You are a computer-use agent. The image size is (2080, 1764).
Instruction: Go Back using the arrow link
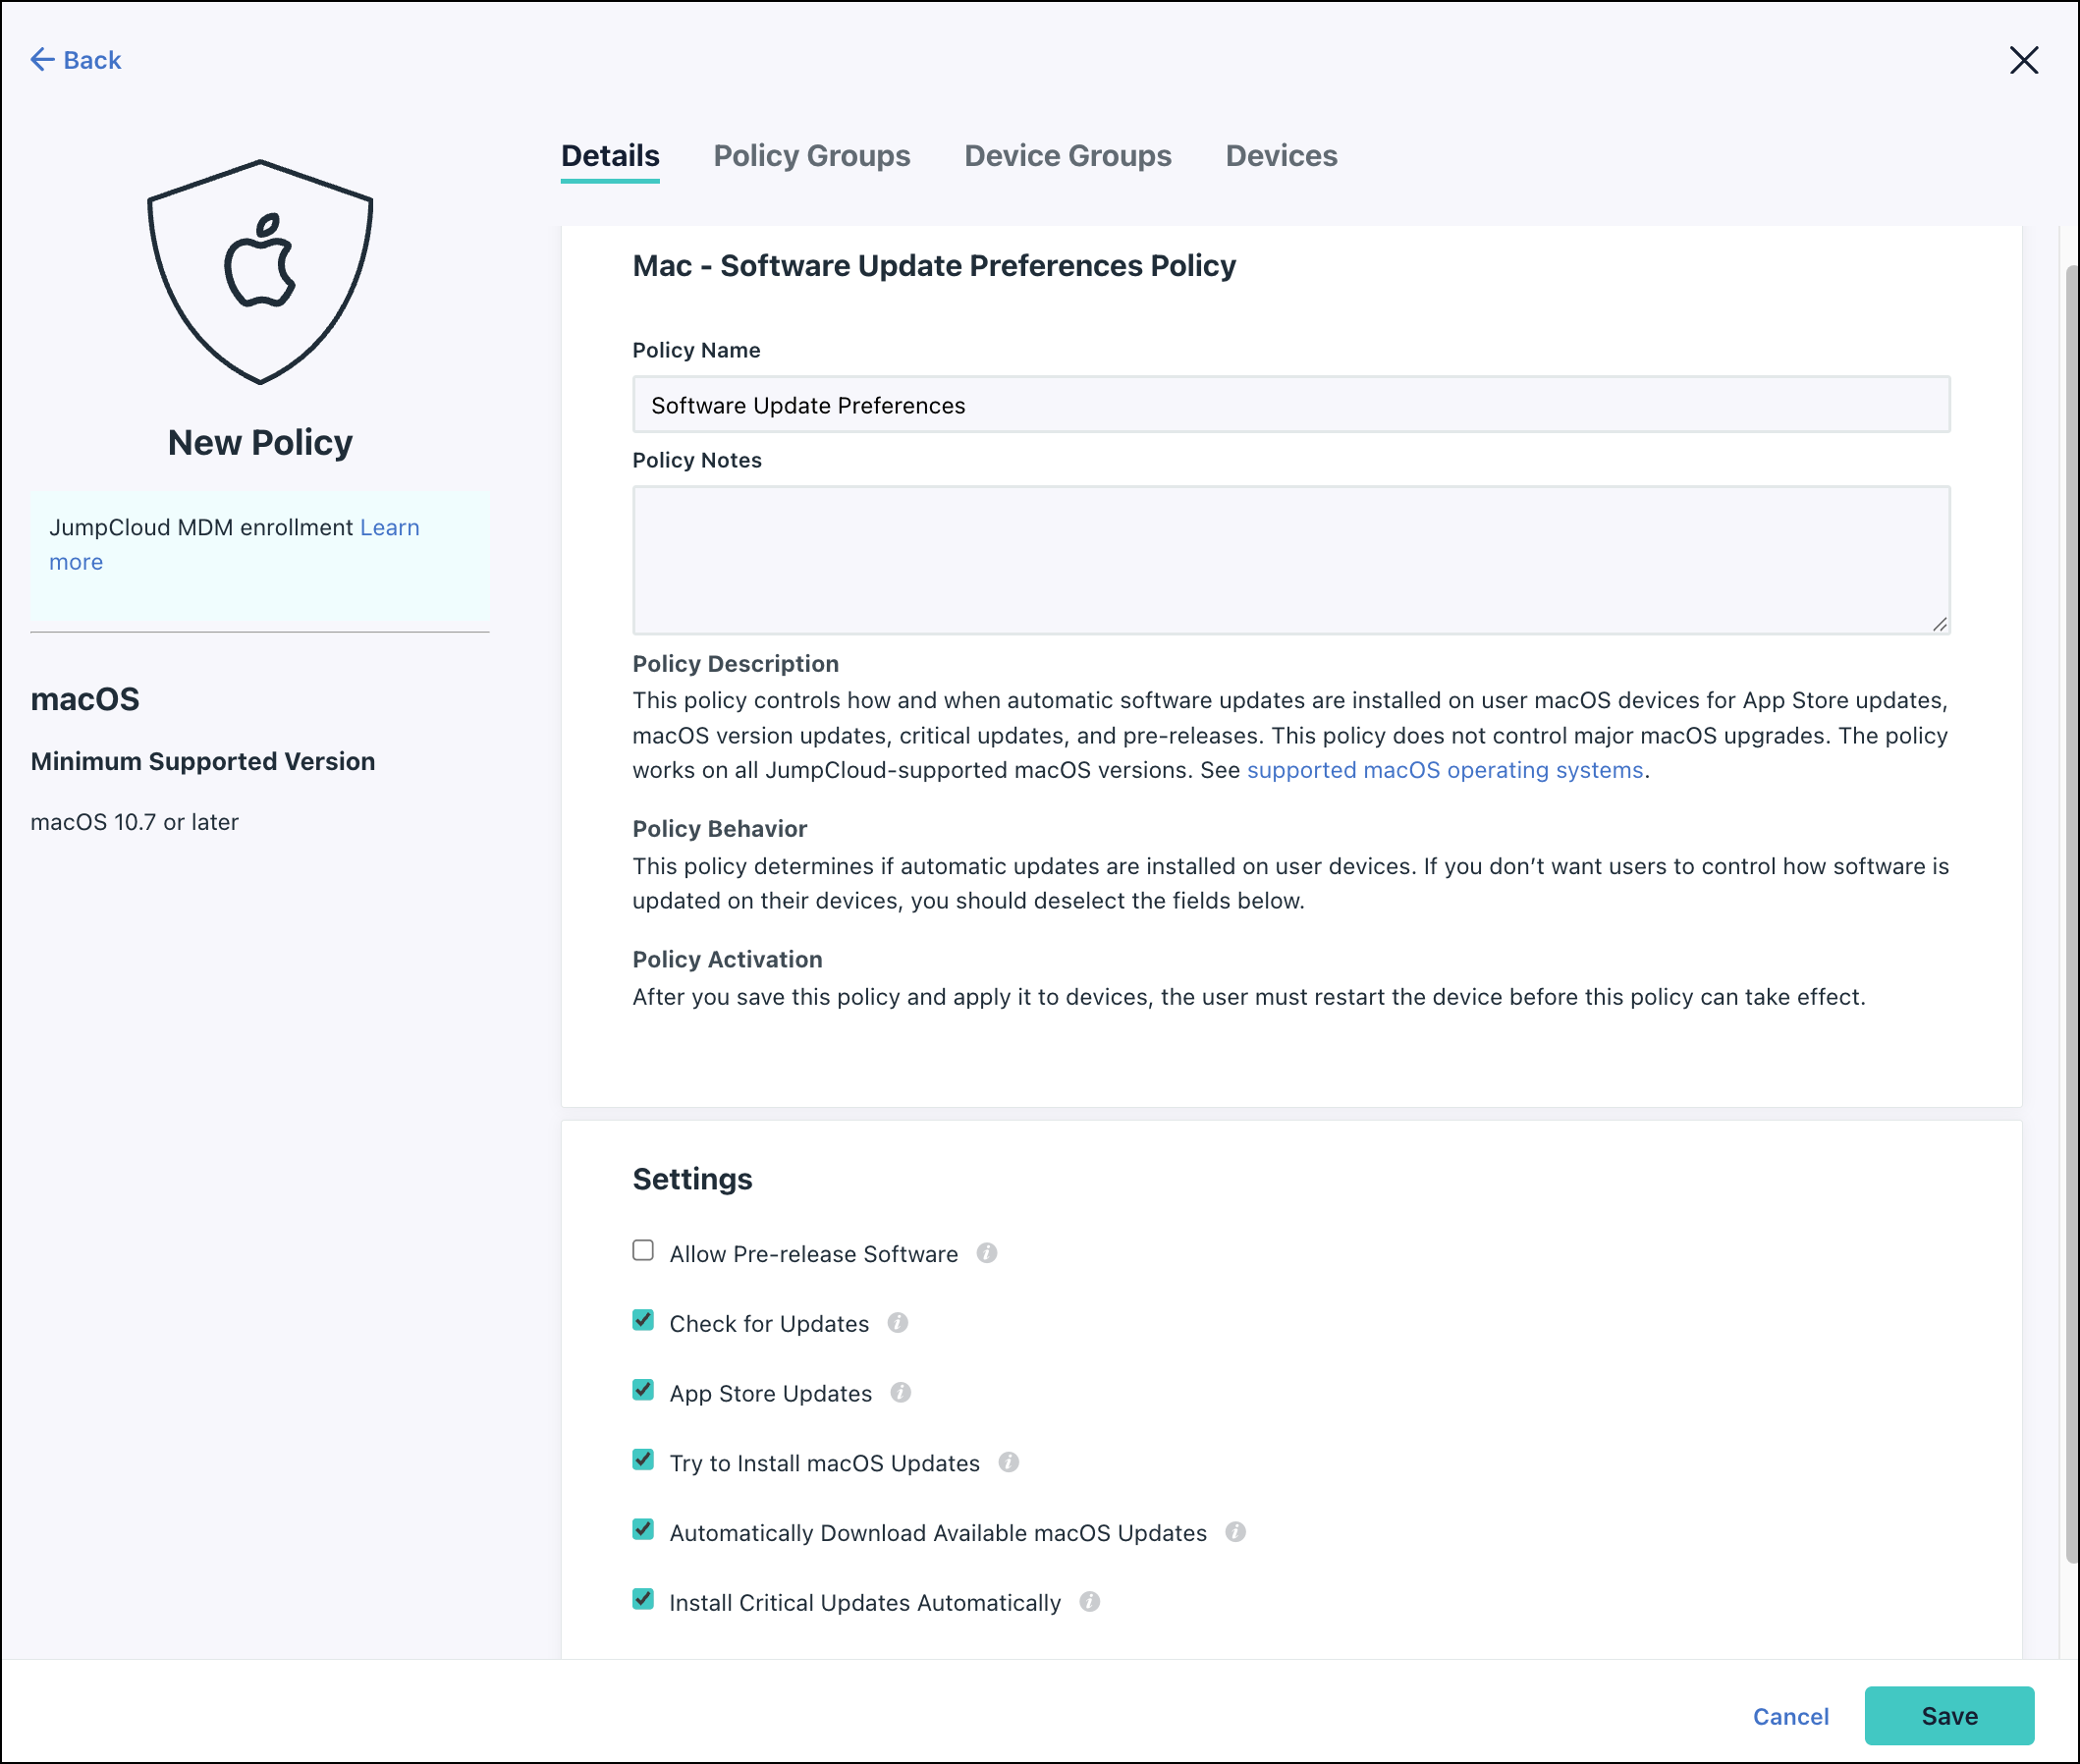(x=76, y=60)
